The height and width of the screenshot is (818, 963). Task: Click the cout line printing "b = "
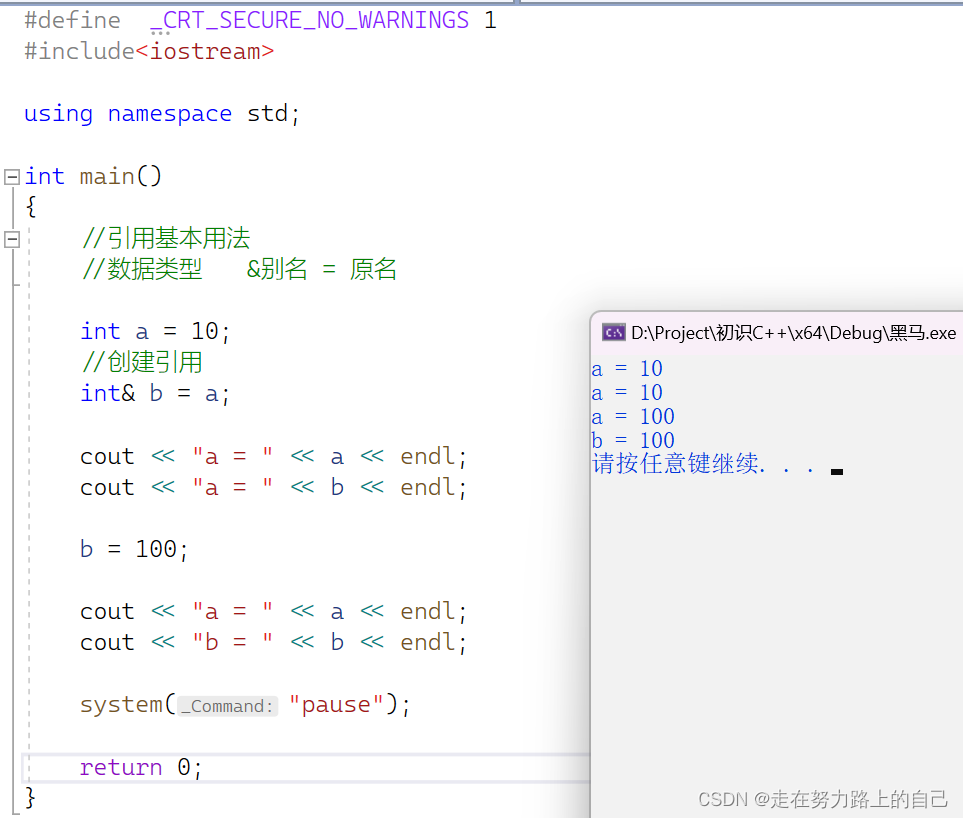coord(273,642)
